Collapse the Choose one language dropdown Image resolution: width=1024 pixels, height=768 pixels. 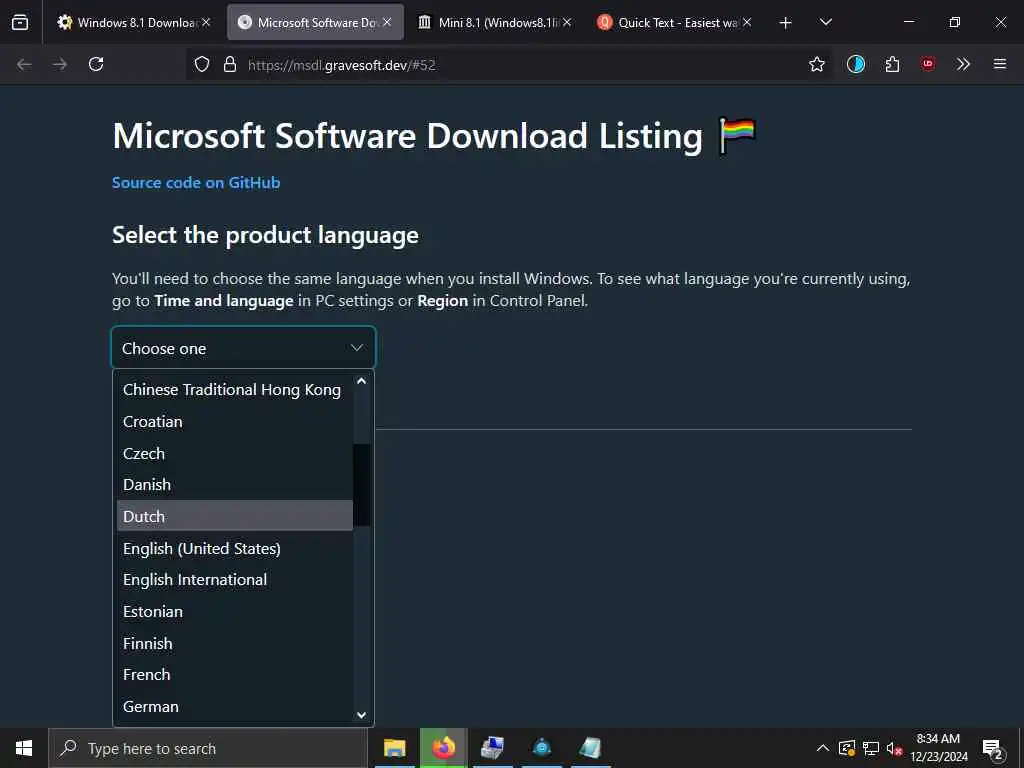244,348
